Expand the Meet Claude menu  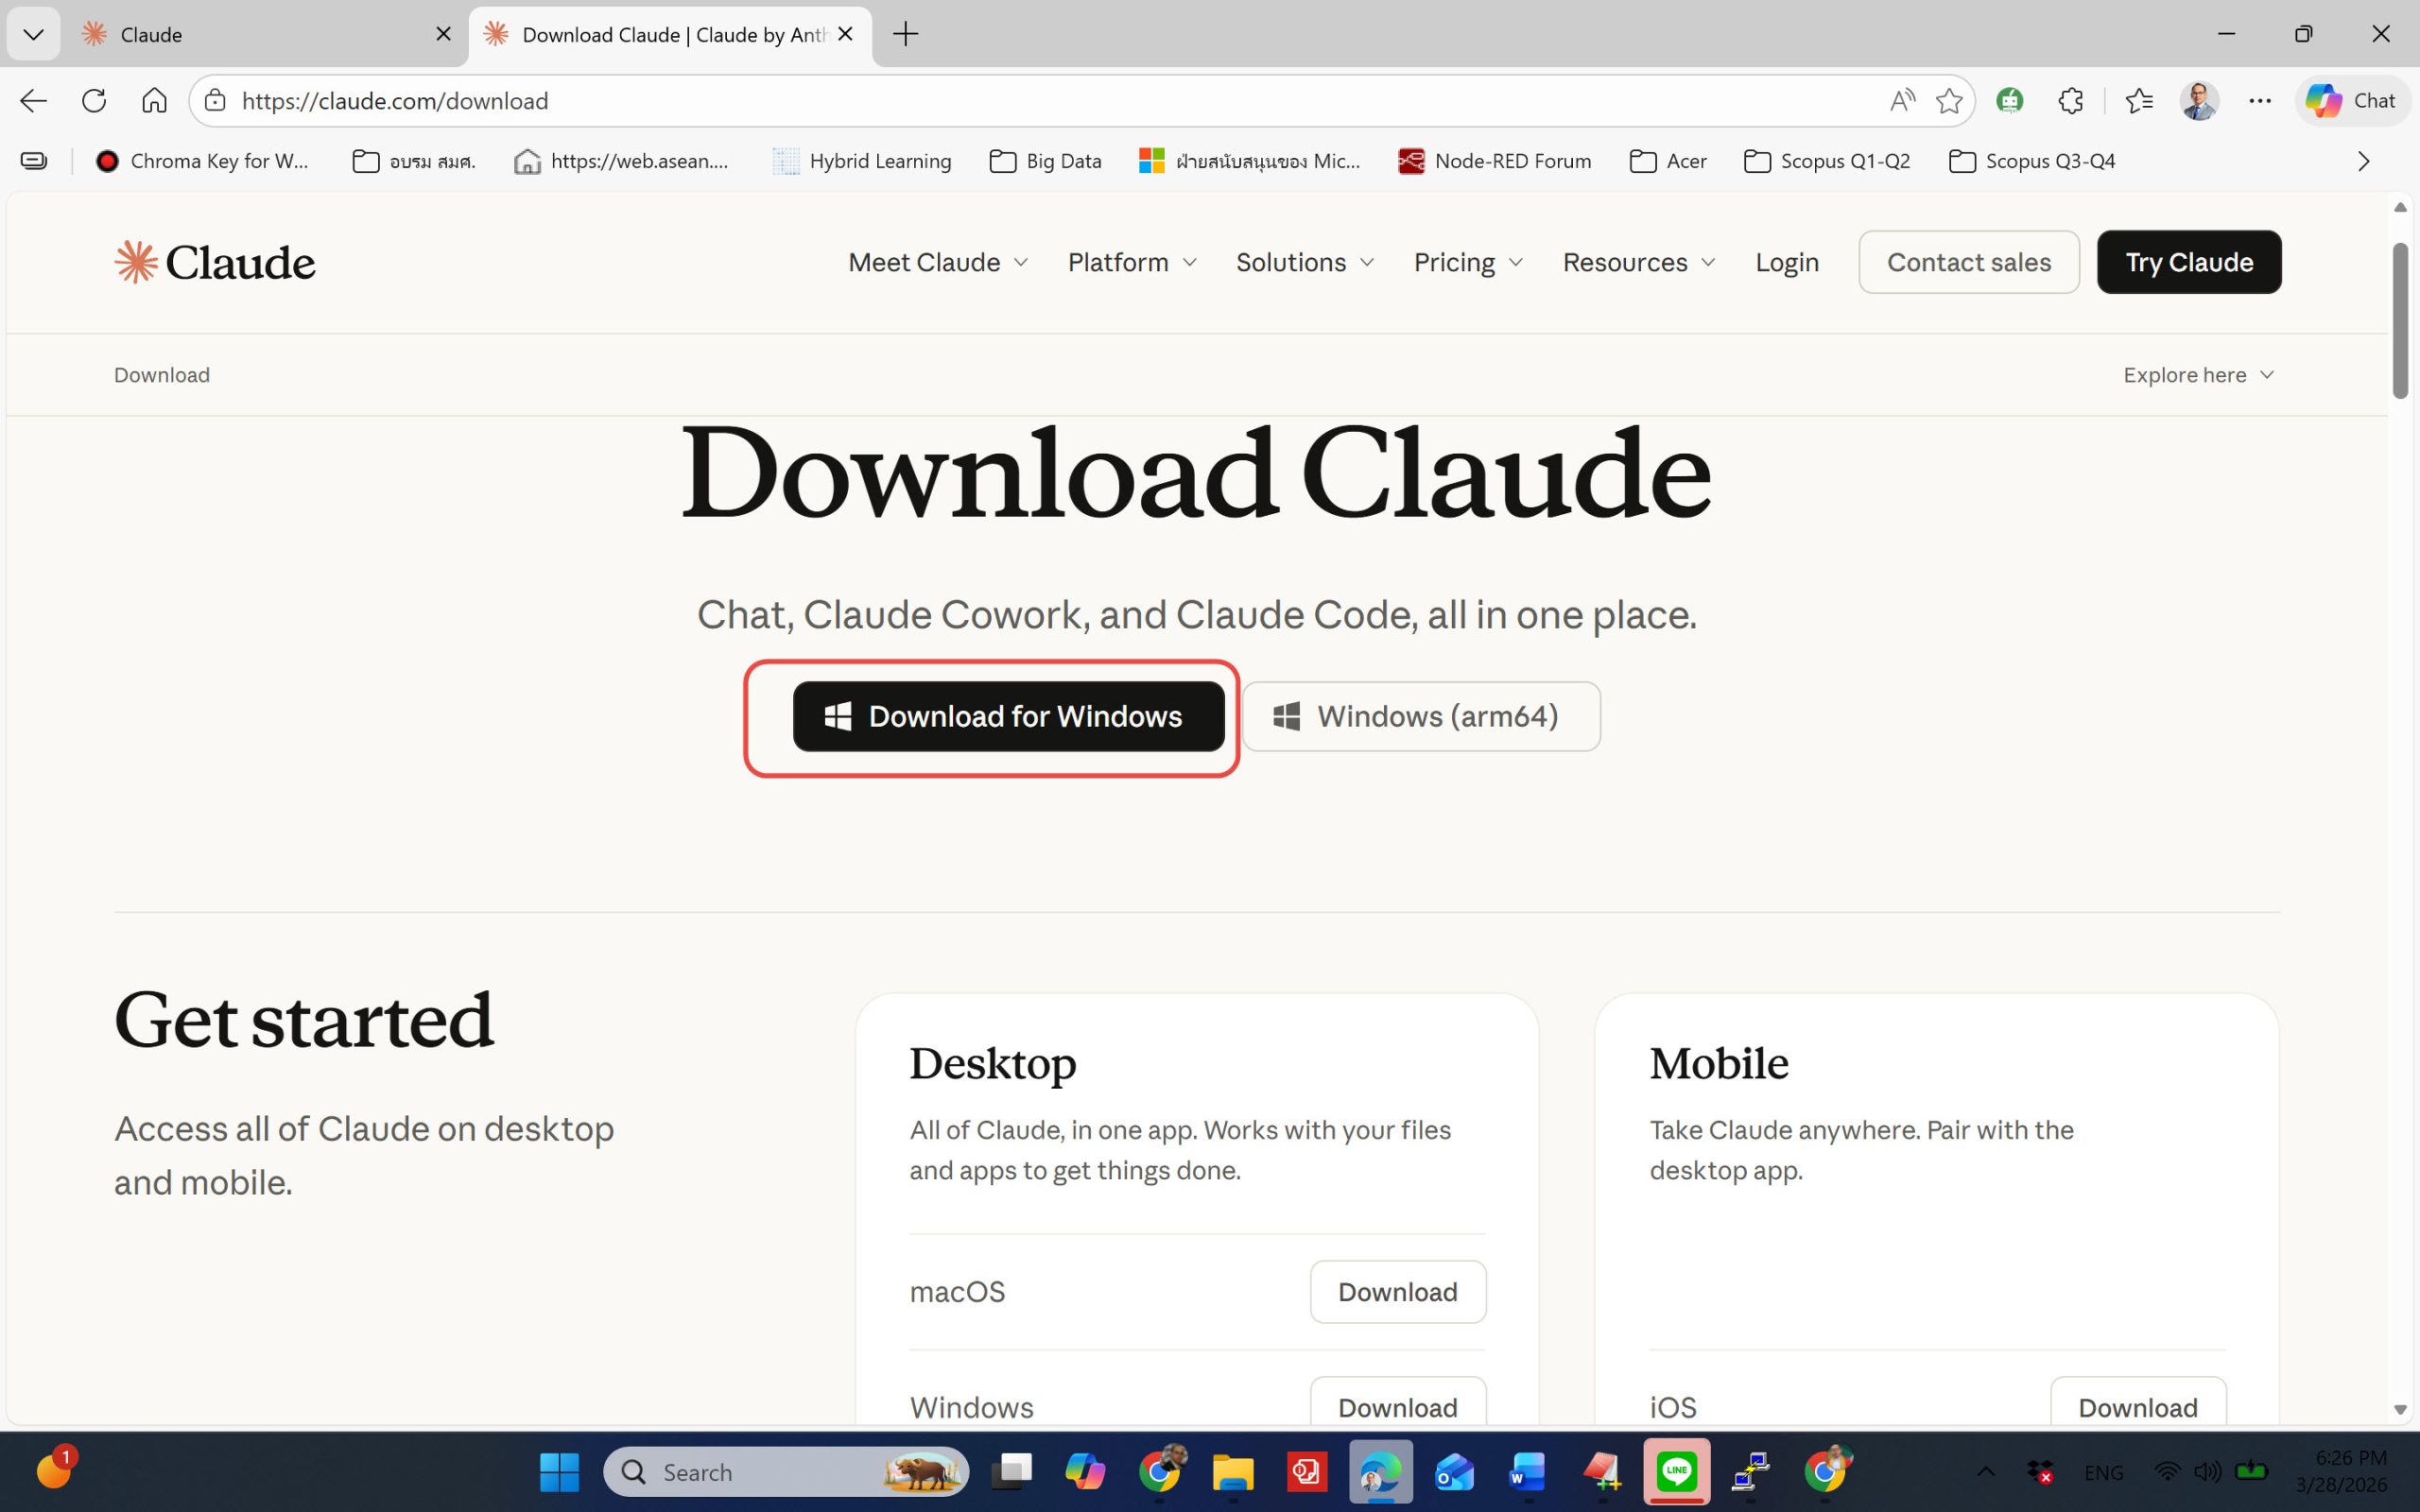pyautogui.click(x=937, y=262)
